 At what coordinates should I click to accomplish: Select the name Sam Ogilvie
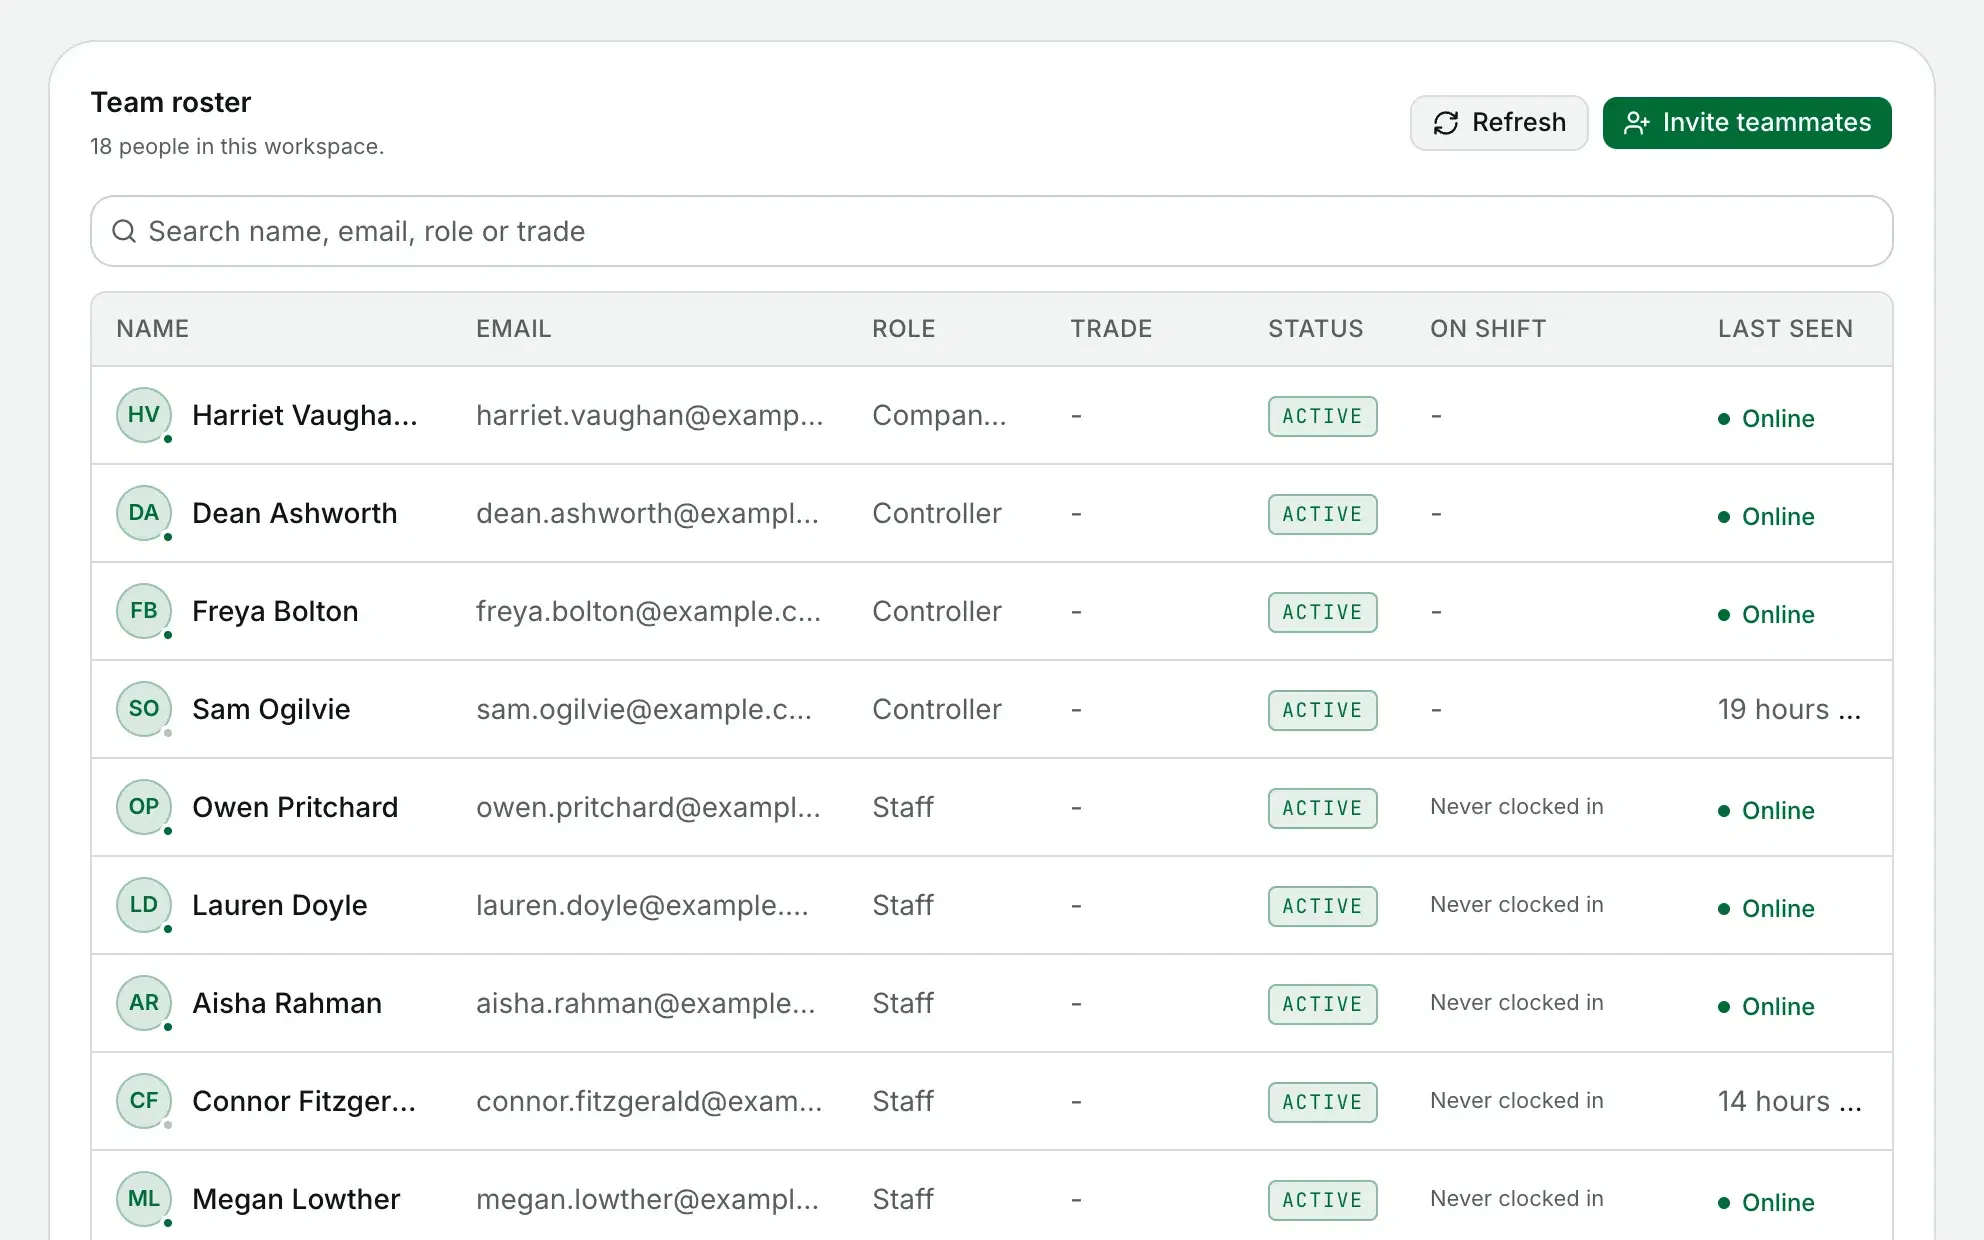click(271, 709)
